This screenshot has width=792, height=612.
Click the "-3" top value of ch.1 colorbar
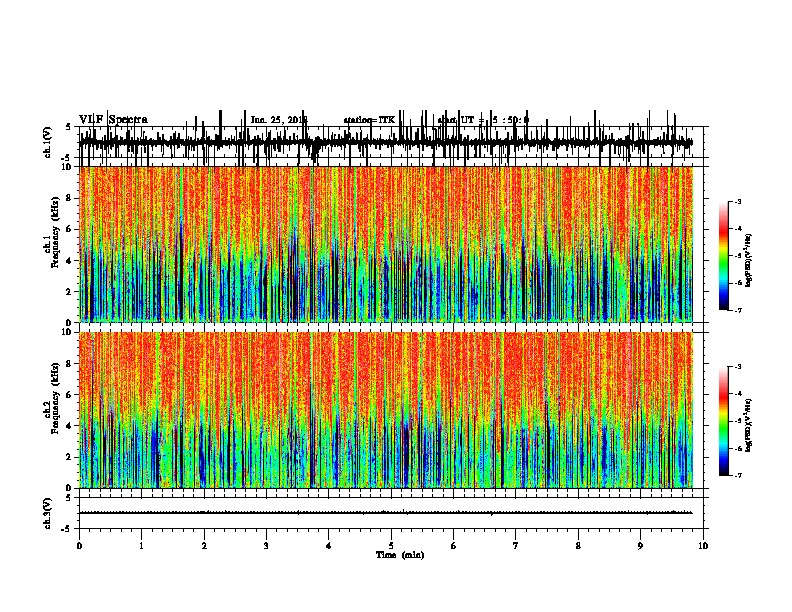pyautogui.click(x=737, y=201)
